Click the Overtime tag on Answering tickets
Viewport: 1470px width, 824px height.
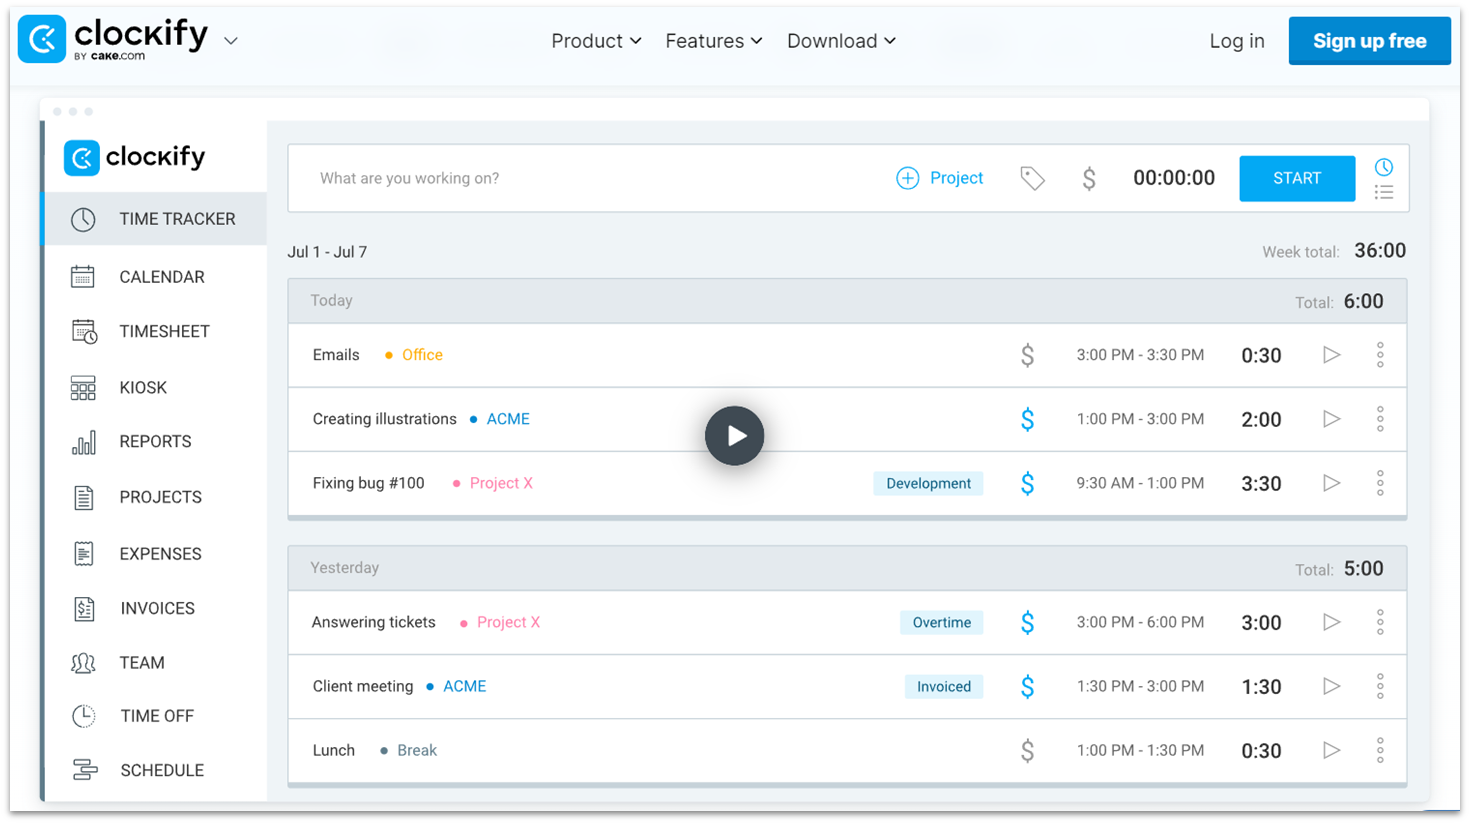[x=941, y=622]
